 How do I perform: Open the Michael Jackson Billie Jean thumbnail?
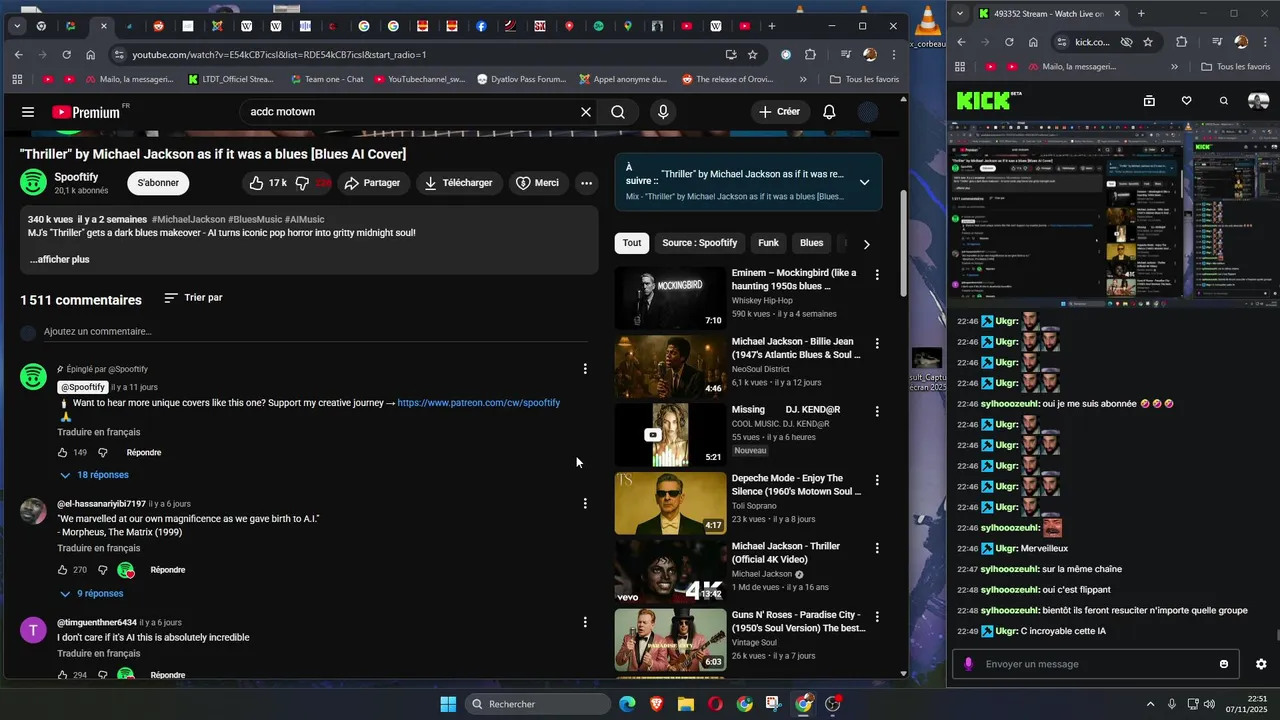tap(670, 367)
